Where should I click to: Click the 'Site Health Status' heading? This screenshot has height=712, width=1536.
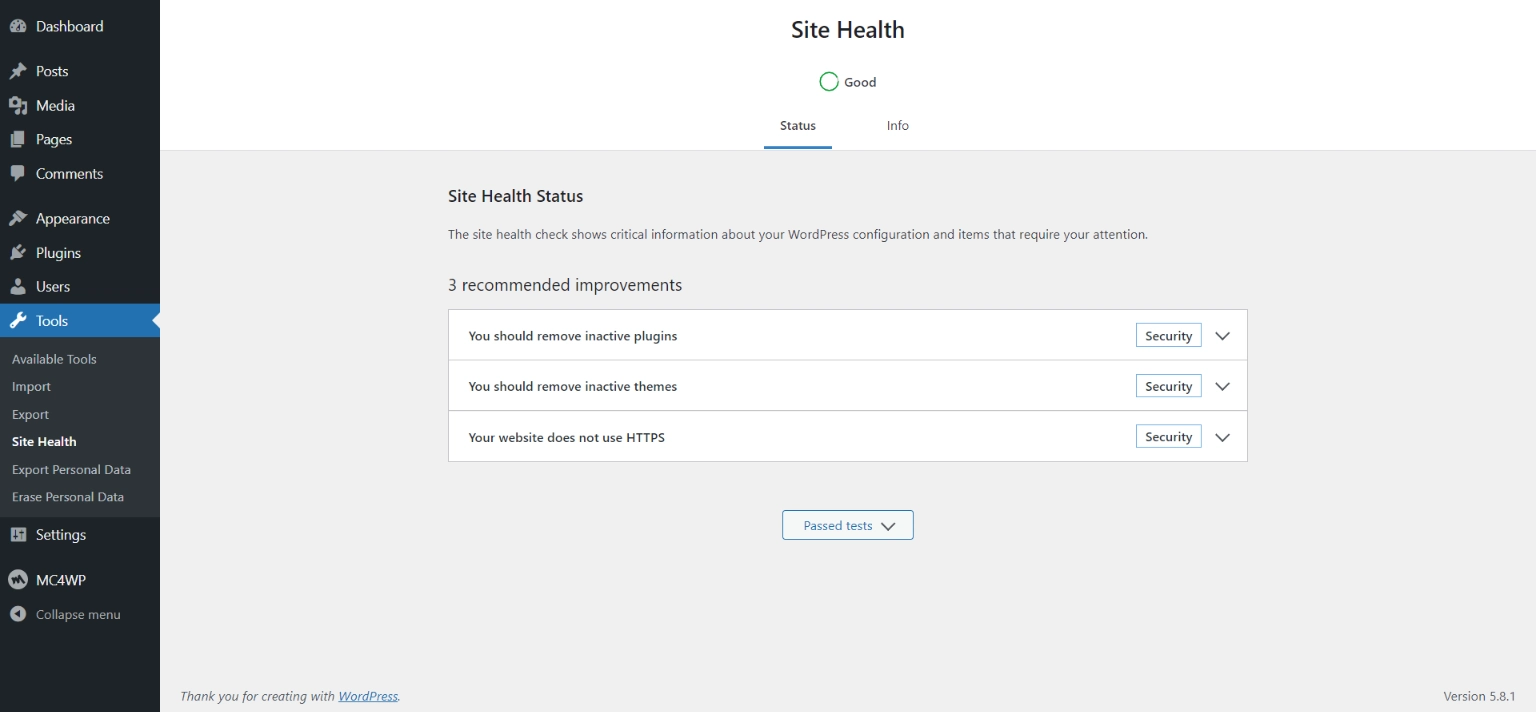coord(515,196)
